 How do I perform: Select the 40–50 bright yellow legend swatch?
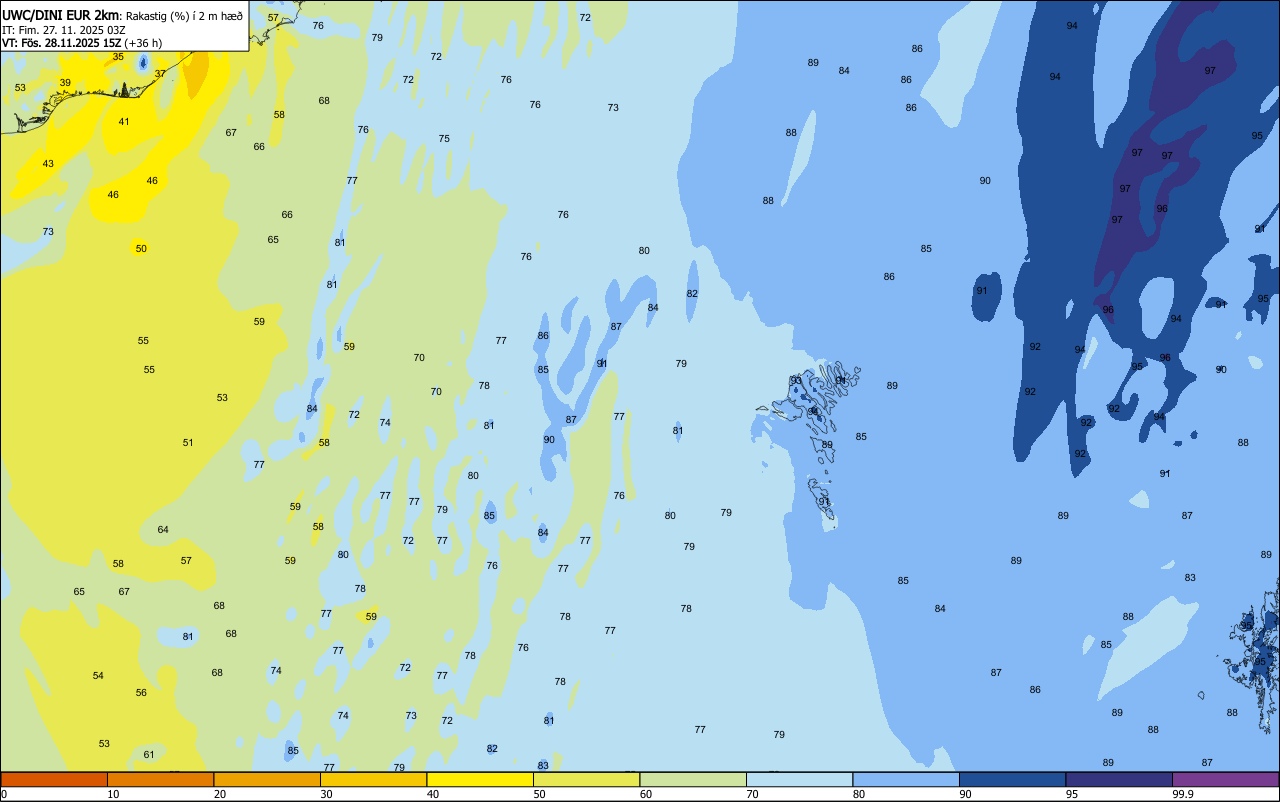tap(480, 779)
